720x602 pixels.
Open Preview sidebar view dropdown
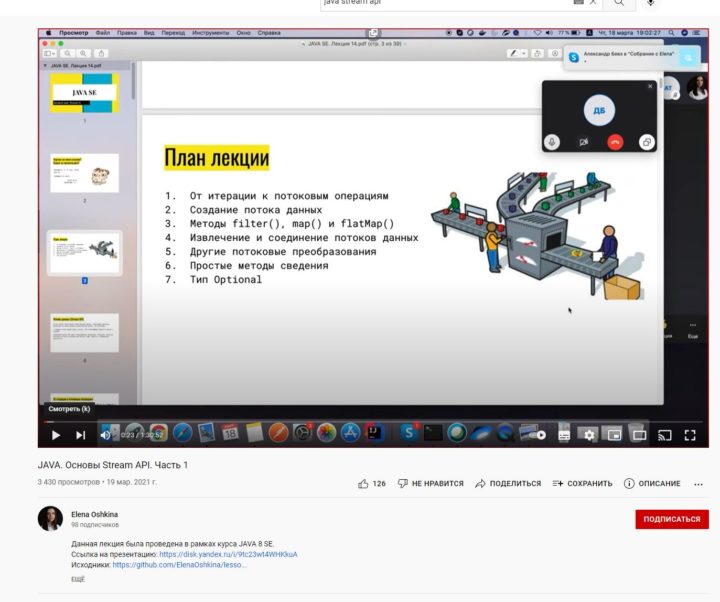50,53
